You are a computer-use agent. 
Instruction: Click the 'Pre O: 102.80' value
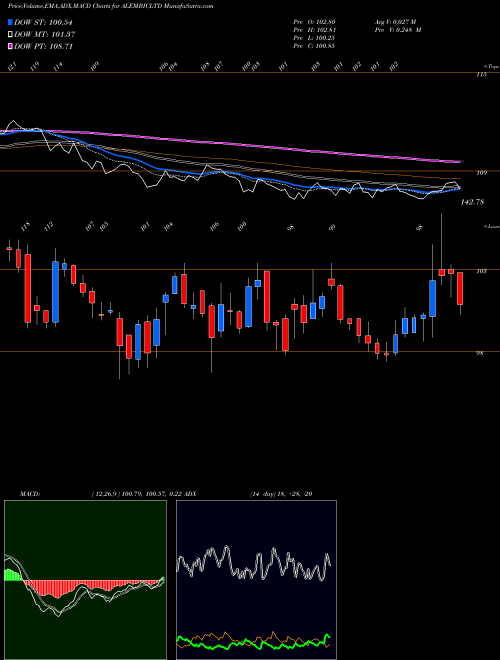314,22
